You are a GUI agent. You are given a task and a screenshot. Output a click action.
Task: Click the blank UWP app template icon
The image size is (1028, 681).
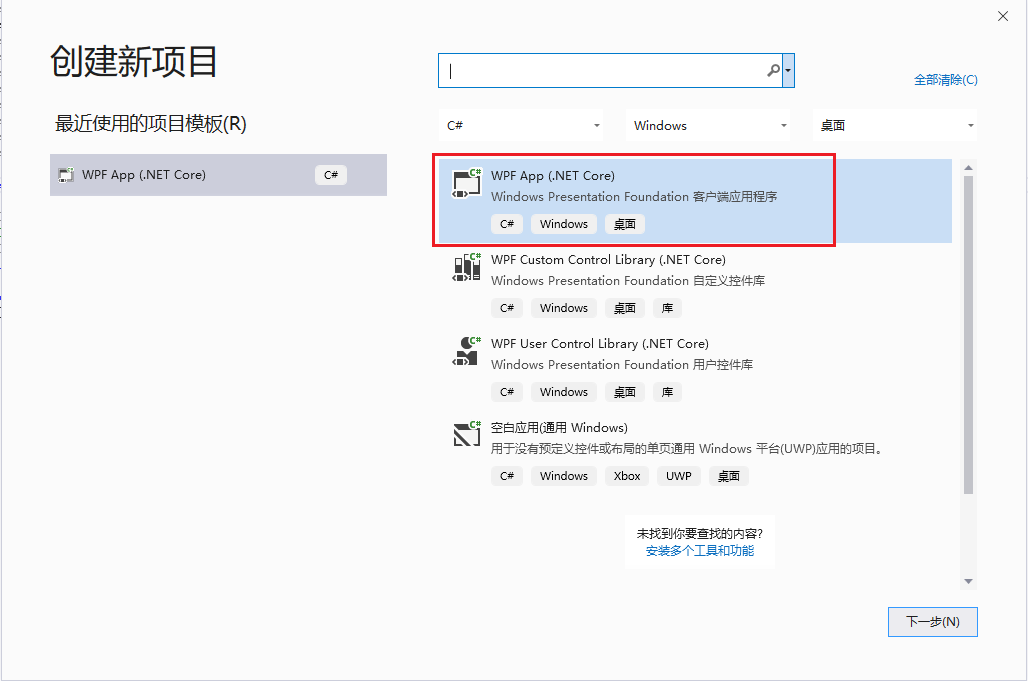(x=466, y=435)
